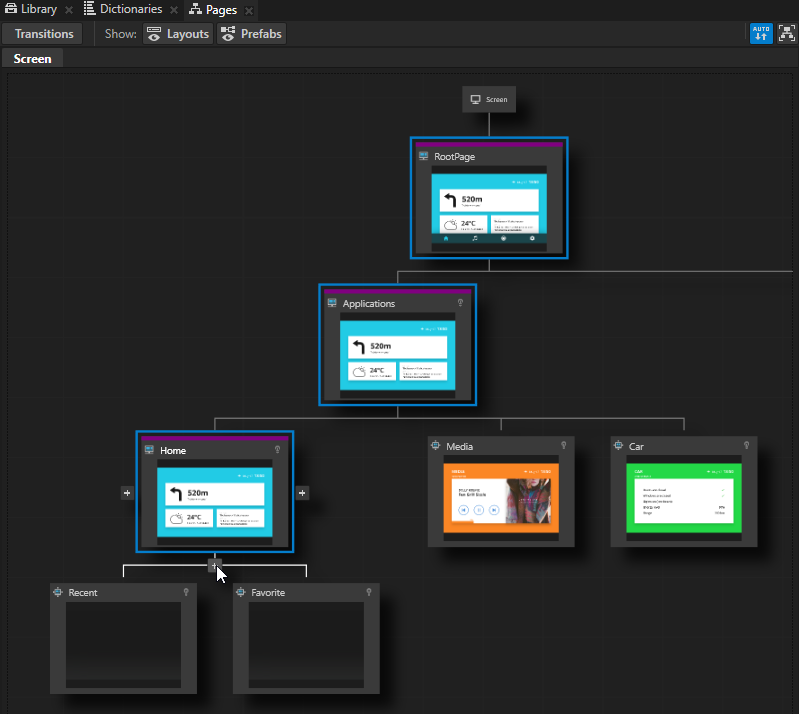This screenshot has width=799, height=714.
Task: Toggle Layouts visibility in Show options
Action: pyautogui.click(x=178, y=34)
